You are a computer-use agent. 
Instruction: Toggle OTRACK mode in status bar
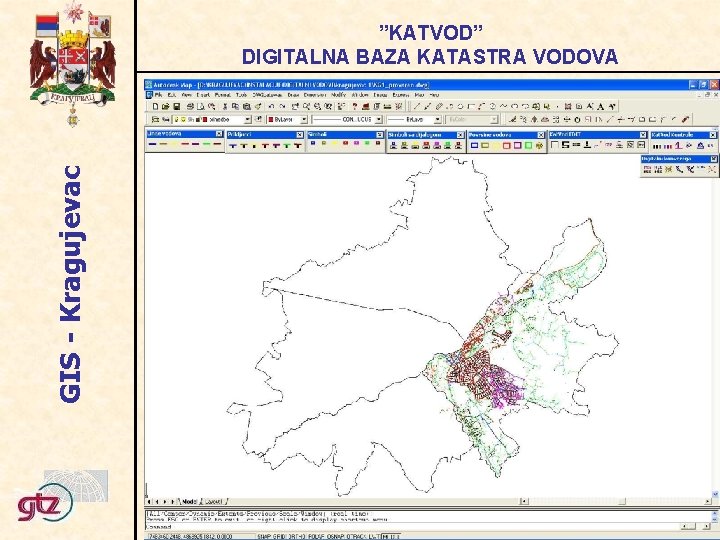pos(356,536)
